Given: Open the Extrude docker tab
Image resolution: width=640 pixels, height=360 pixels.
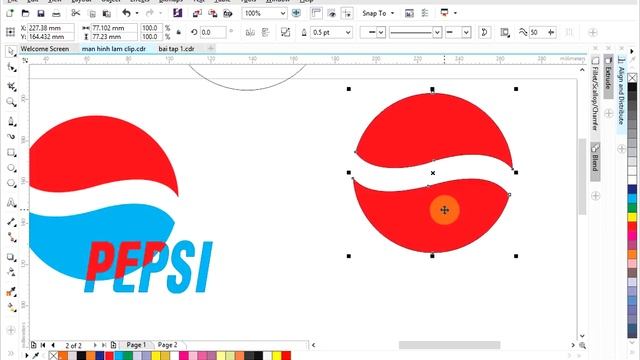Looking at the screenshot, I should pos(608,76).
